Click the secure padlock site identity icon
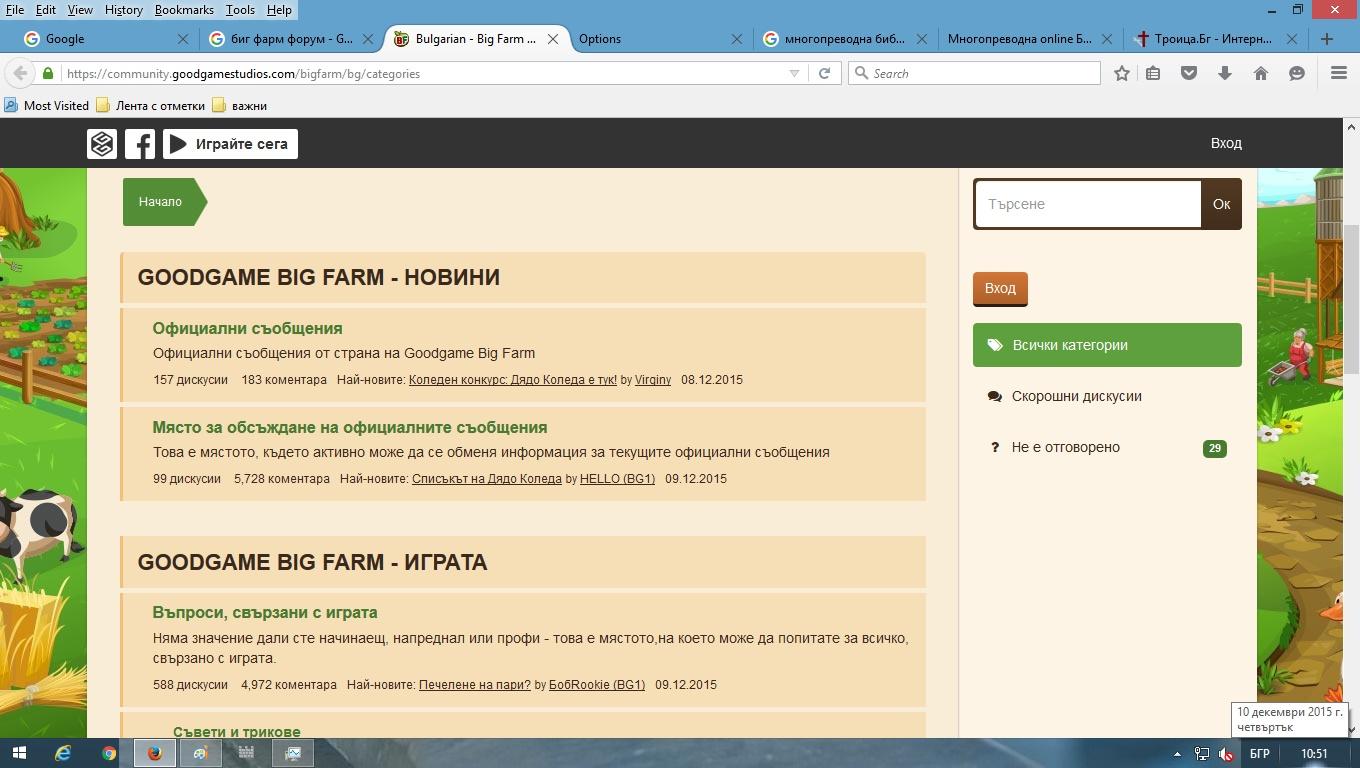The width and height of the screenshot is (1360, 768). [x=48, y=73]
